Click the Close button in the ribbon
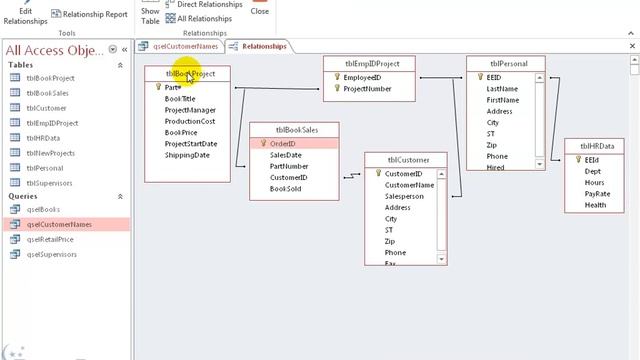The width and height of the screenshot is (640, 360). 260,9
